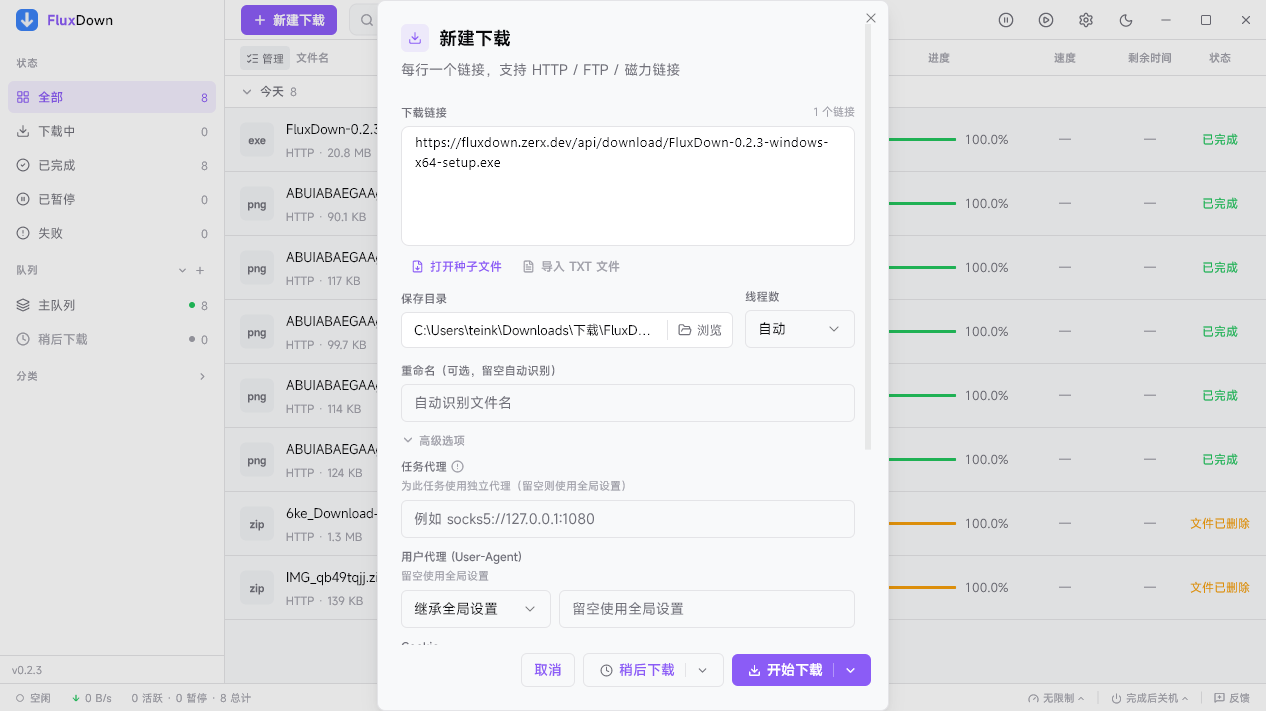Collapse 高级选项 advanced options
The height and width of the screenshot is (711, 1266).
433,440
